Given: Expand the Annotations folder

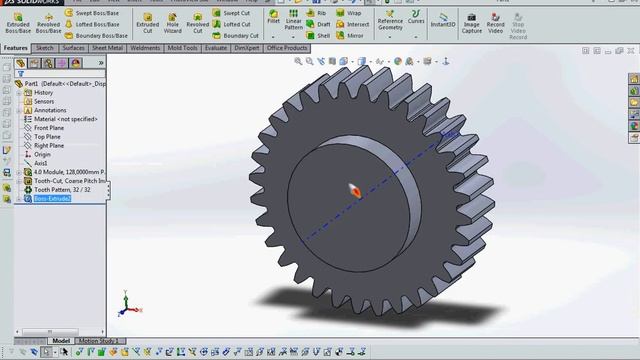Looking at the screenshot, I should coord(19,110).
